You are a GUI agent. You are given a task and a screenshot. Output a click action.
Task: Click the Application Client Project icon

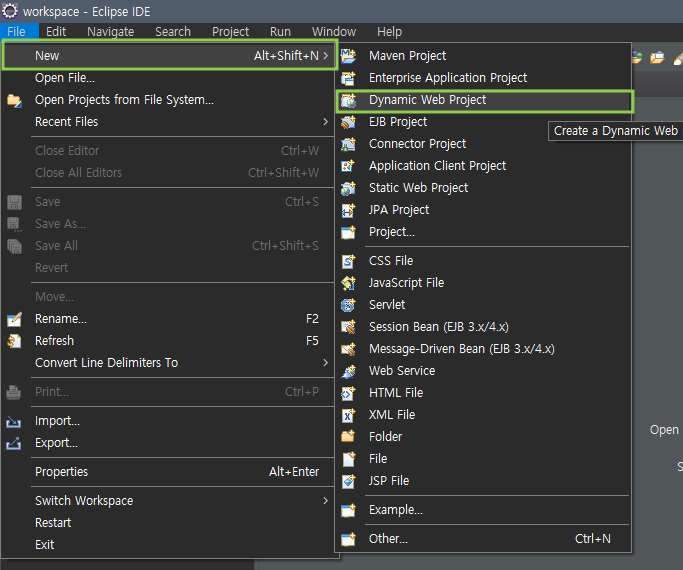click(348, 166)
